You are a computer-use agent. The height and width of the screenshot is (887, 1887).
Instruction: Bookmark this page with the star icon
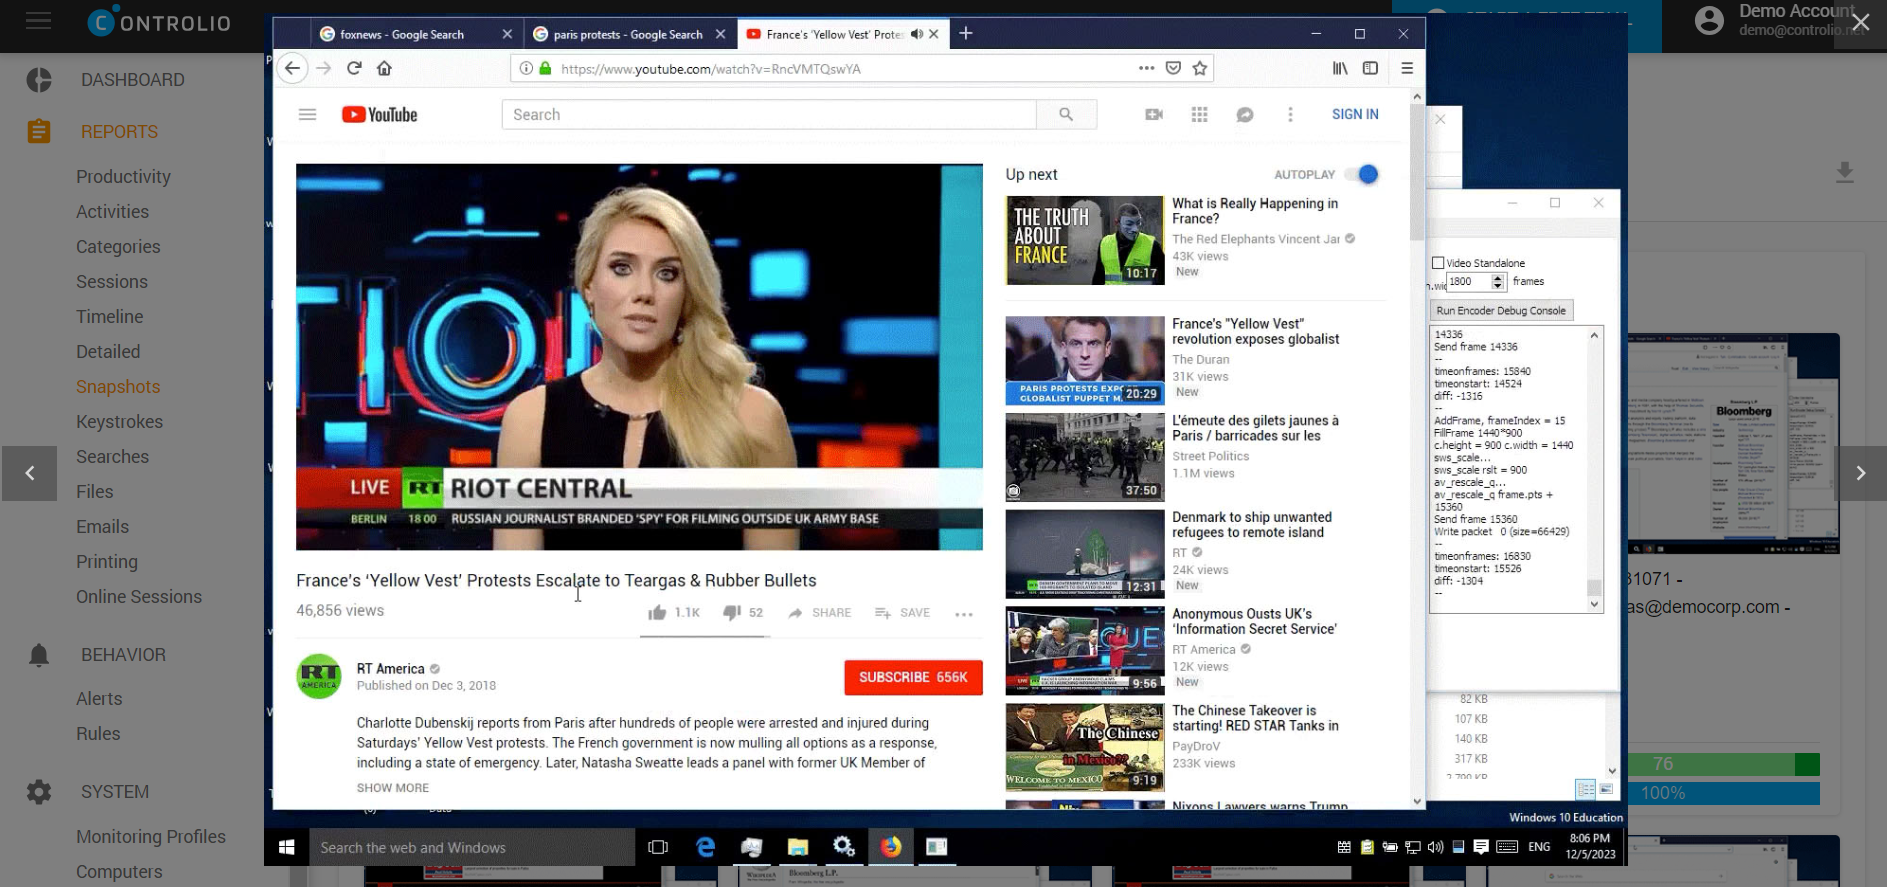point(1200,68)
